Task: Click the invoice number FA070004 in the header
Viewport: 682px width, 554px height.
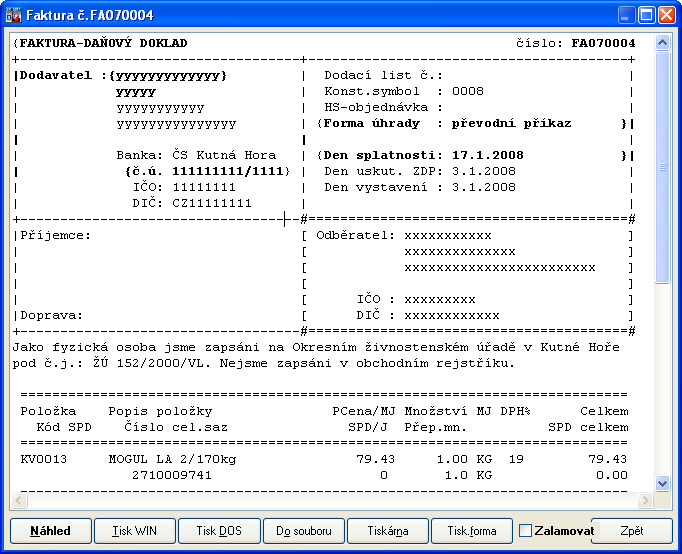Action: [x=603, y=43]
